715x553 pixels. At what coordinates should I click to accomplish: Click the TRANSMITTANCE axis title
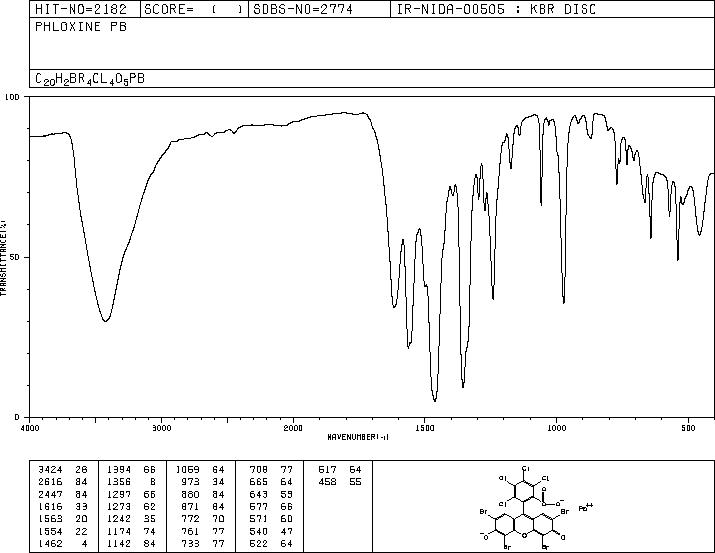pos(4,257)
